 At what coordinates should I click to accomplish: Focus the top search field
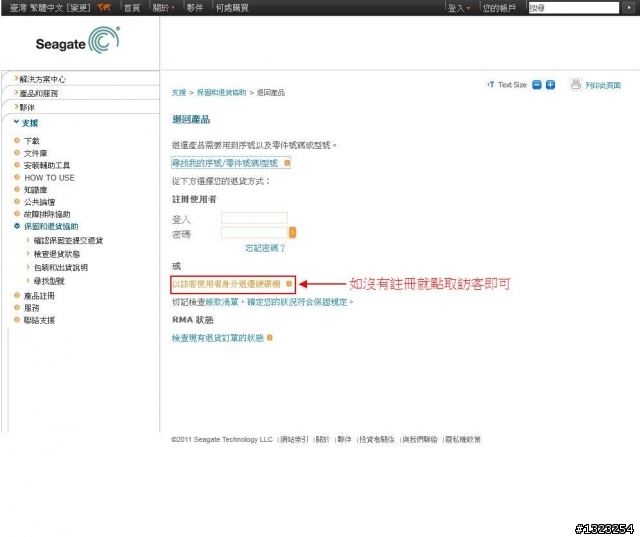tap(573, 8)
